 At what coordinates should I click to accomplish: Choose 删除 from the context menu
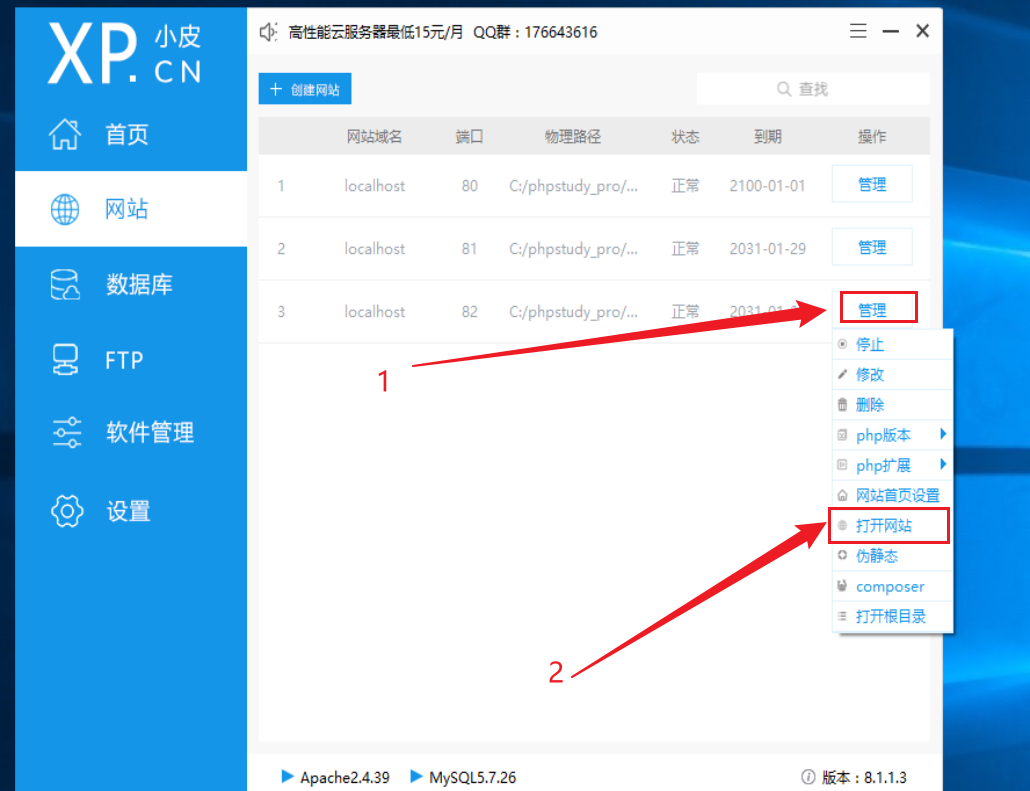click(893, 405)
